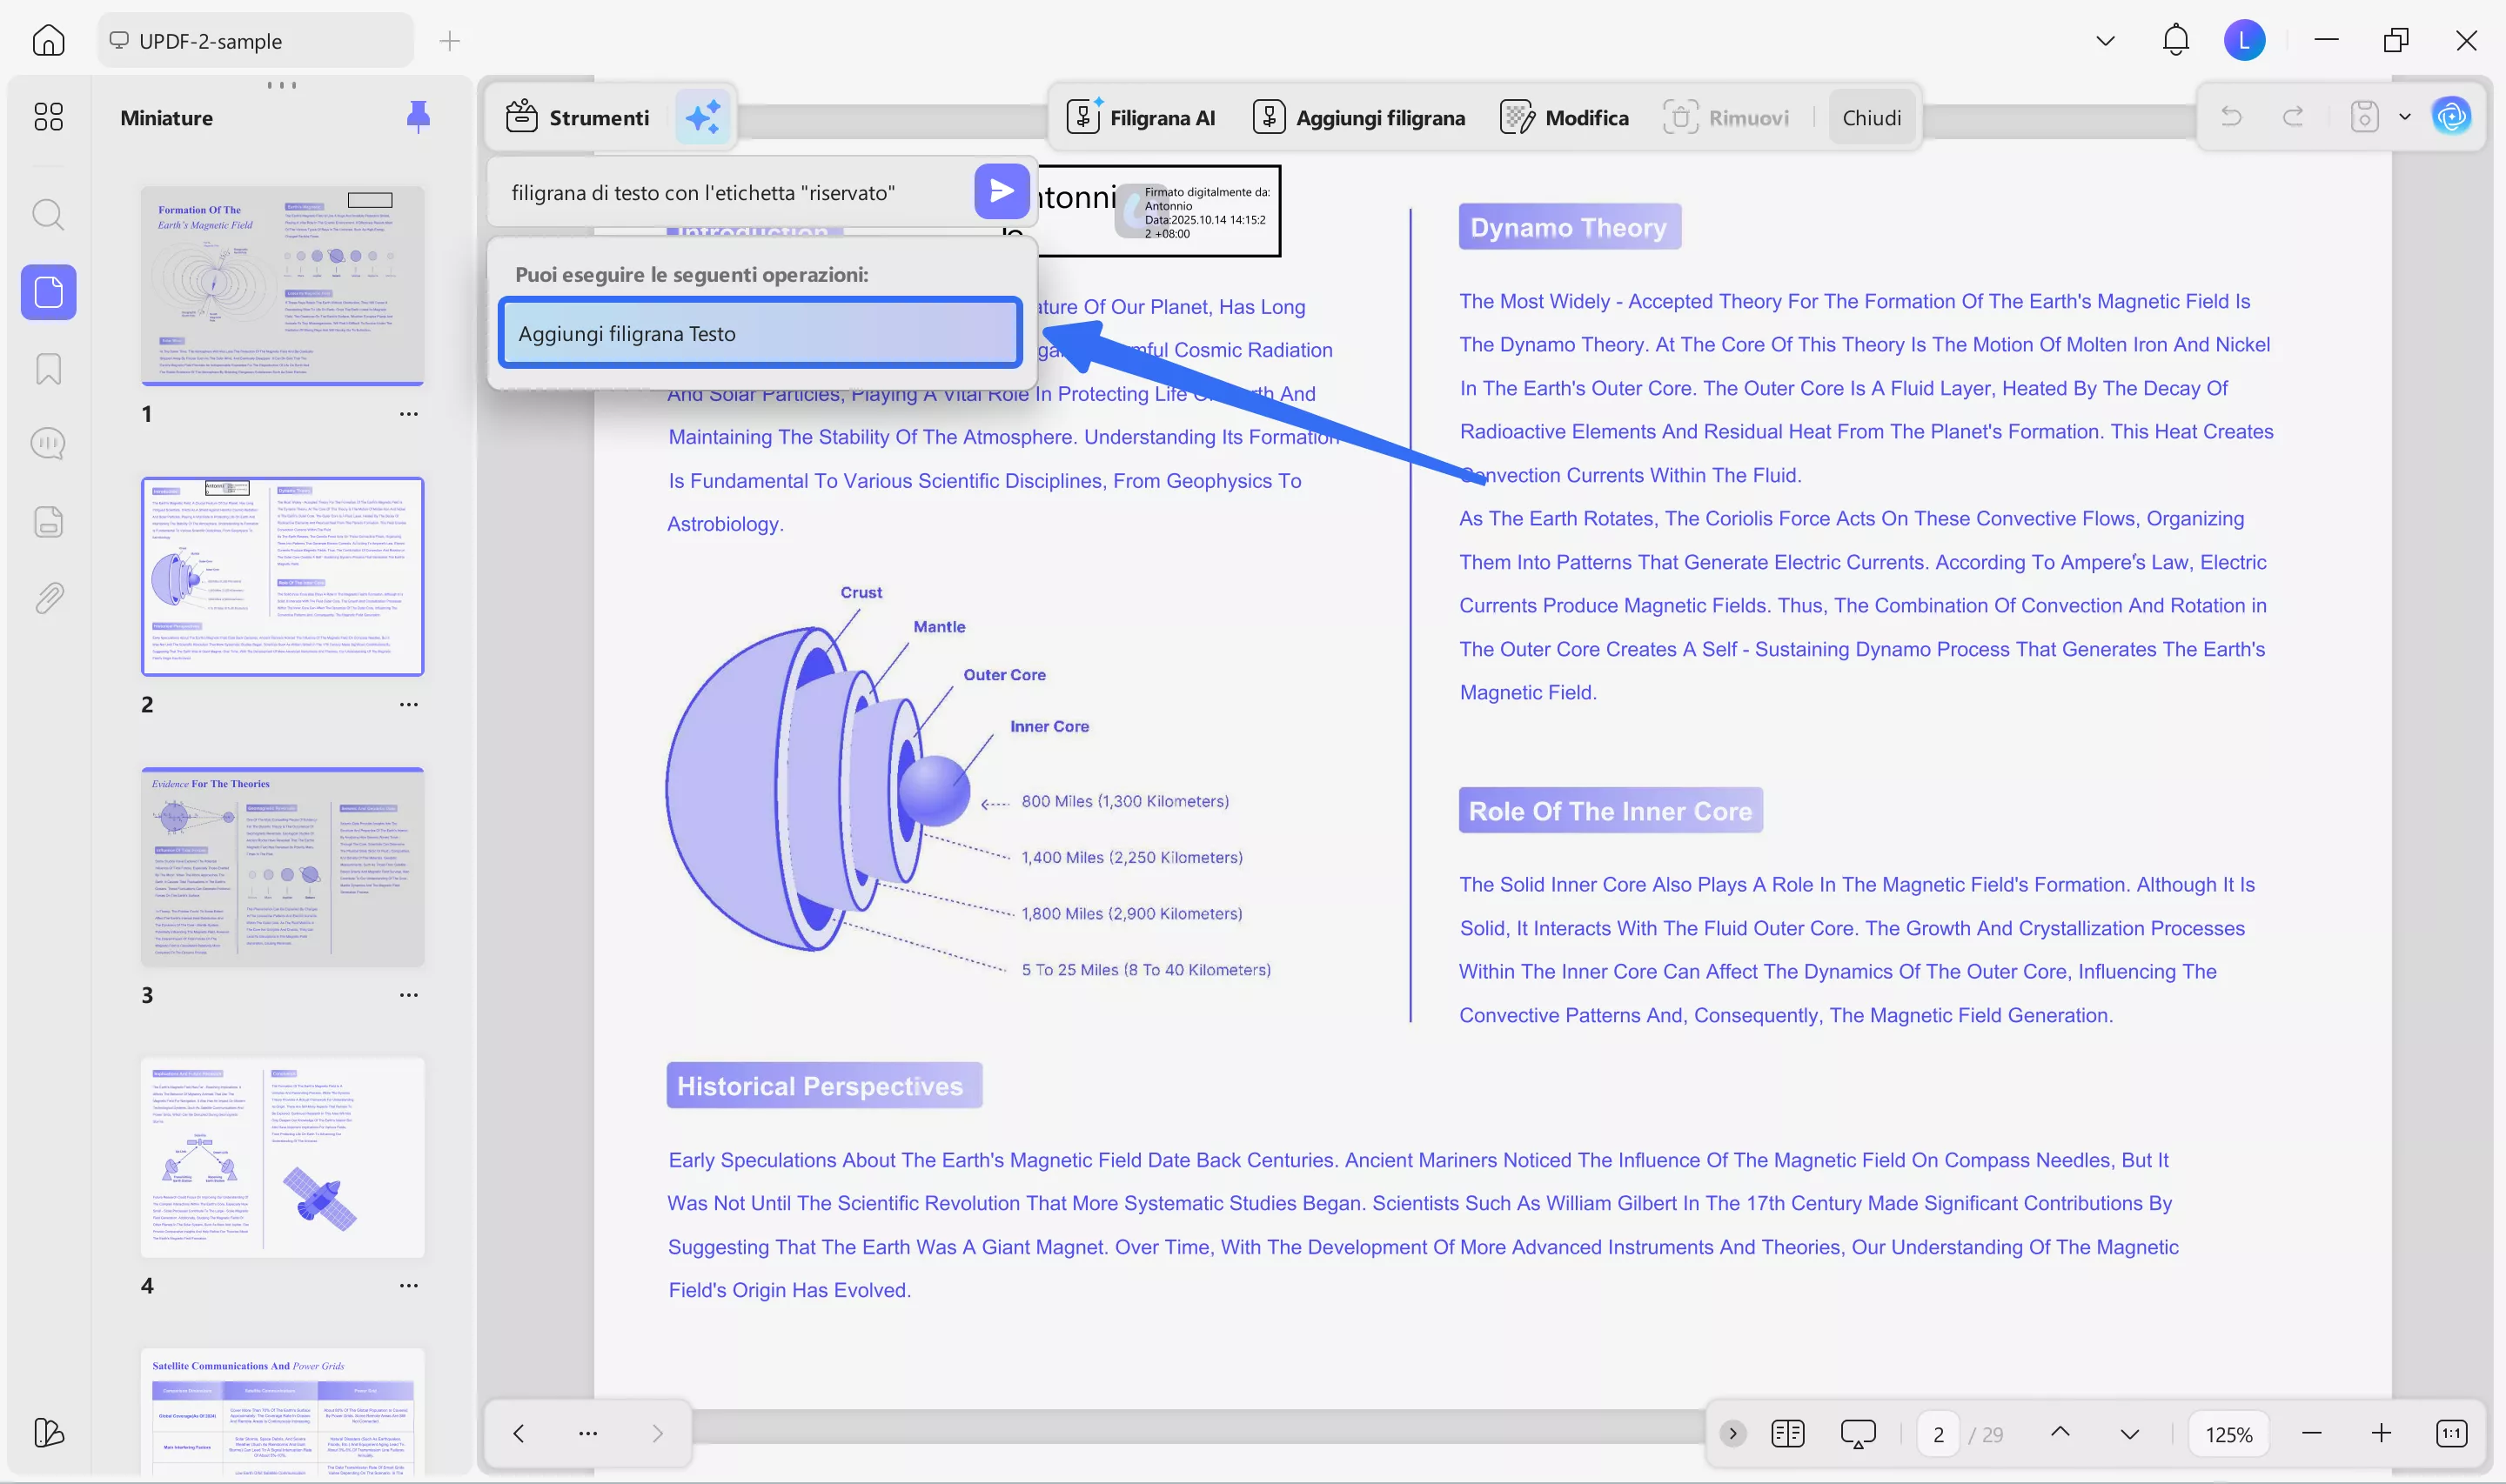Image resolution: width=2506 pixels, height=1484 pixels.
Task: Open the bookmarks panel icon
Action: point(48,368)
